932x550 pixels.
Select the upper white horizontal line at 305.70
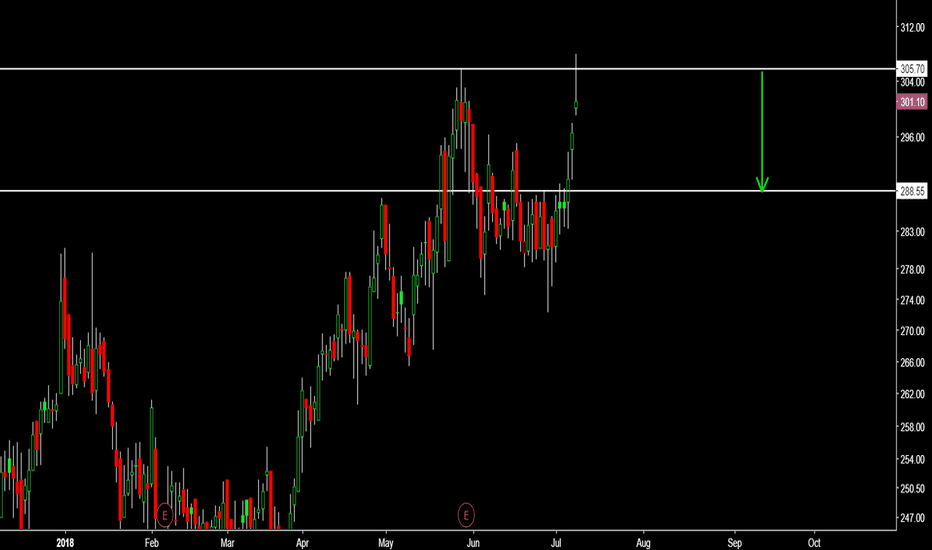click(x=448, y=69)
